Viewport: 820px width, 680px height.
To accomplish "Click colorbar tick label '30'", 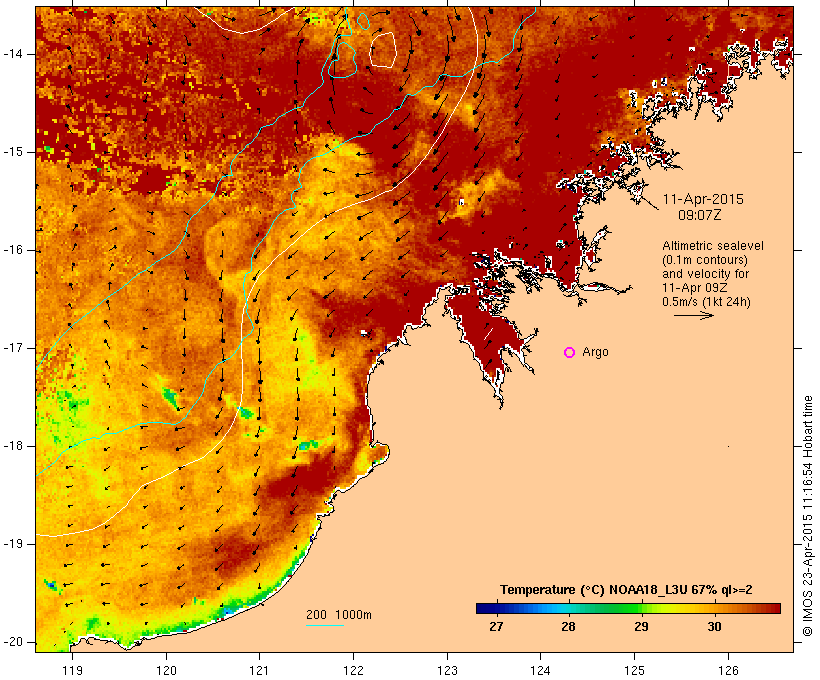I will (714, 627).
